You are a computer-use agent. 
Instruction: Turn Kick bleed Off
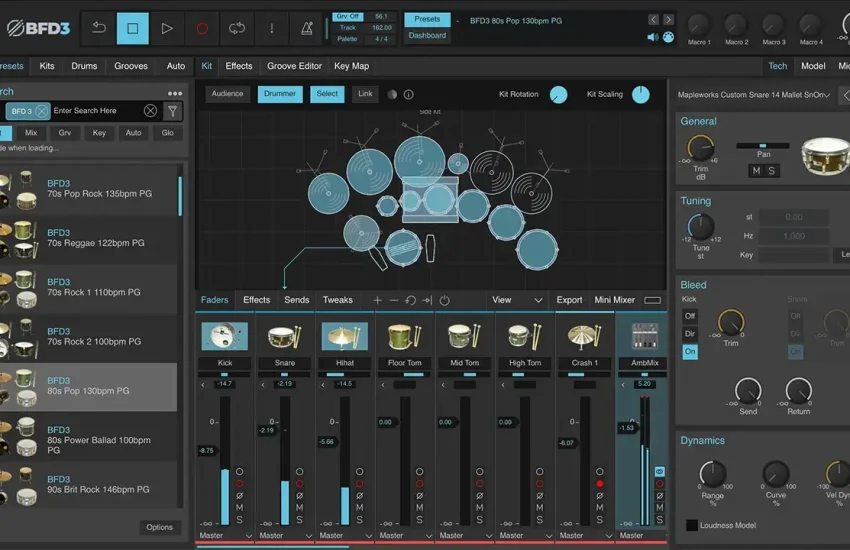[690, 316]
